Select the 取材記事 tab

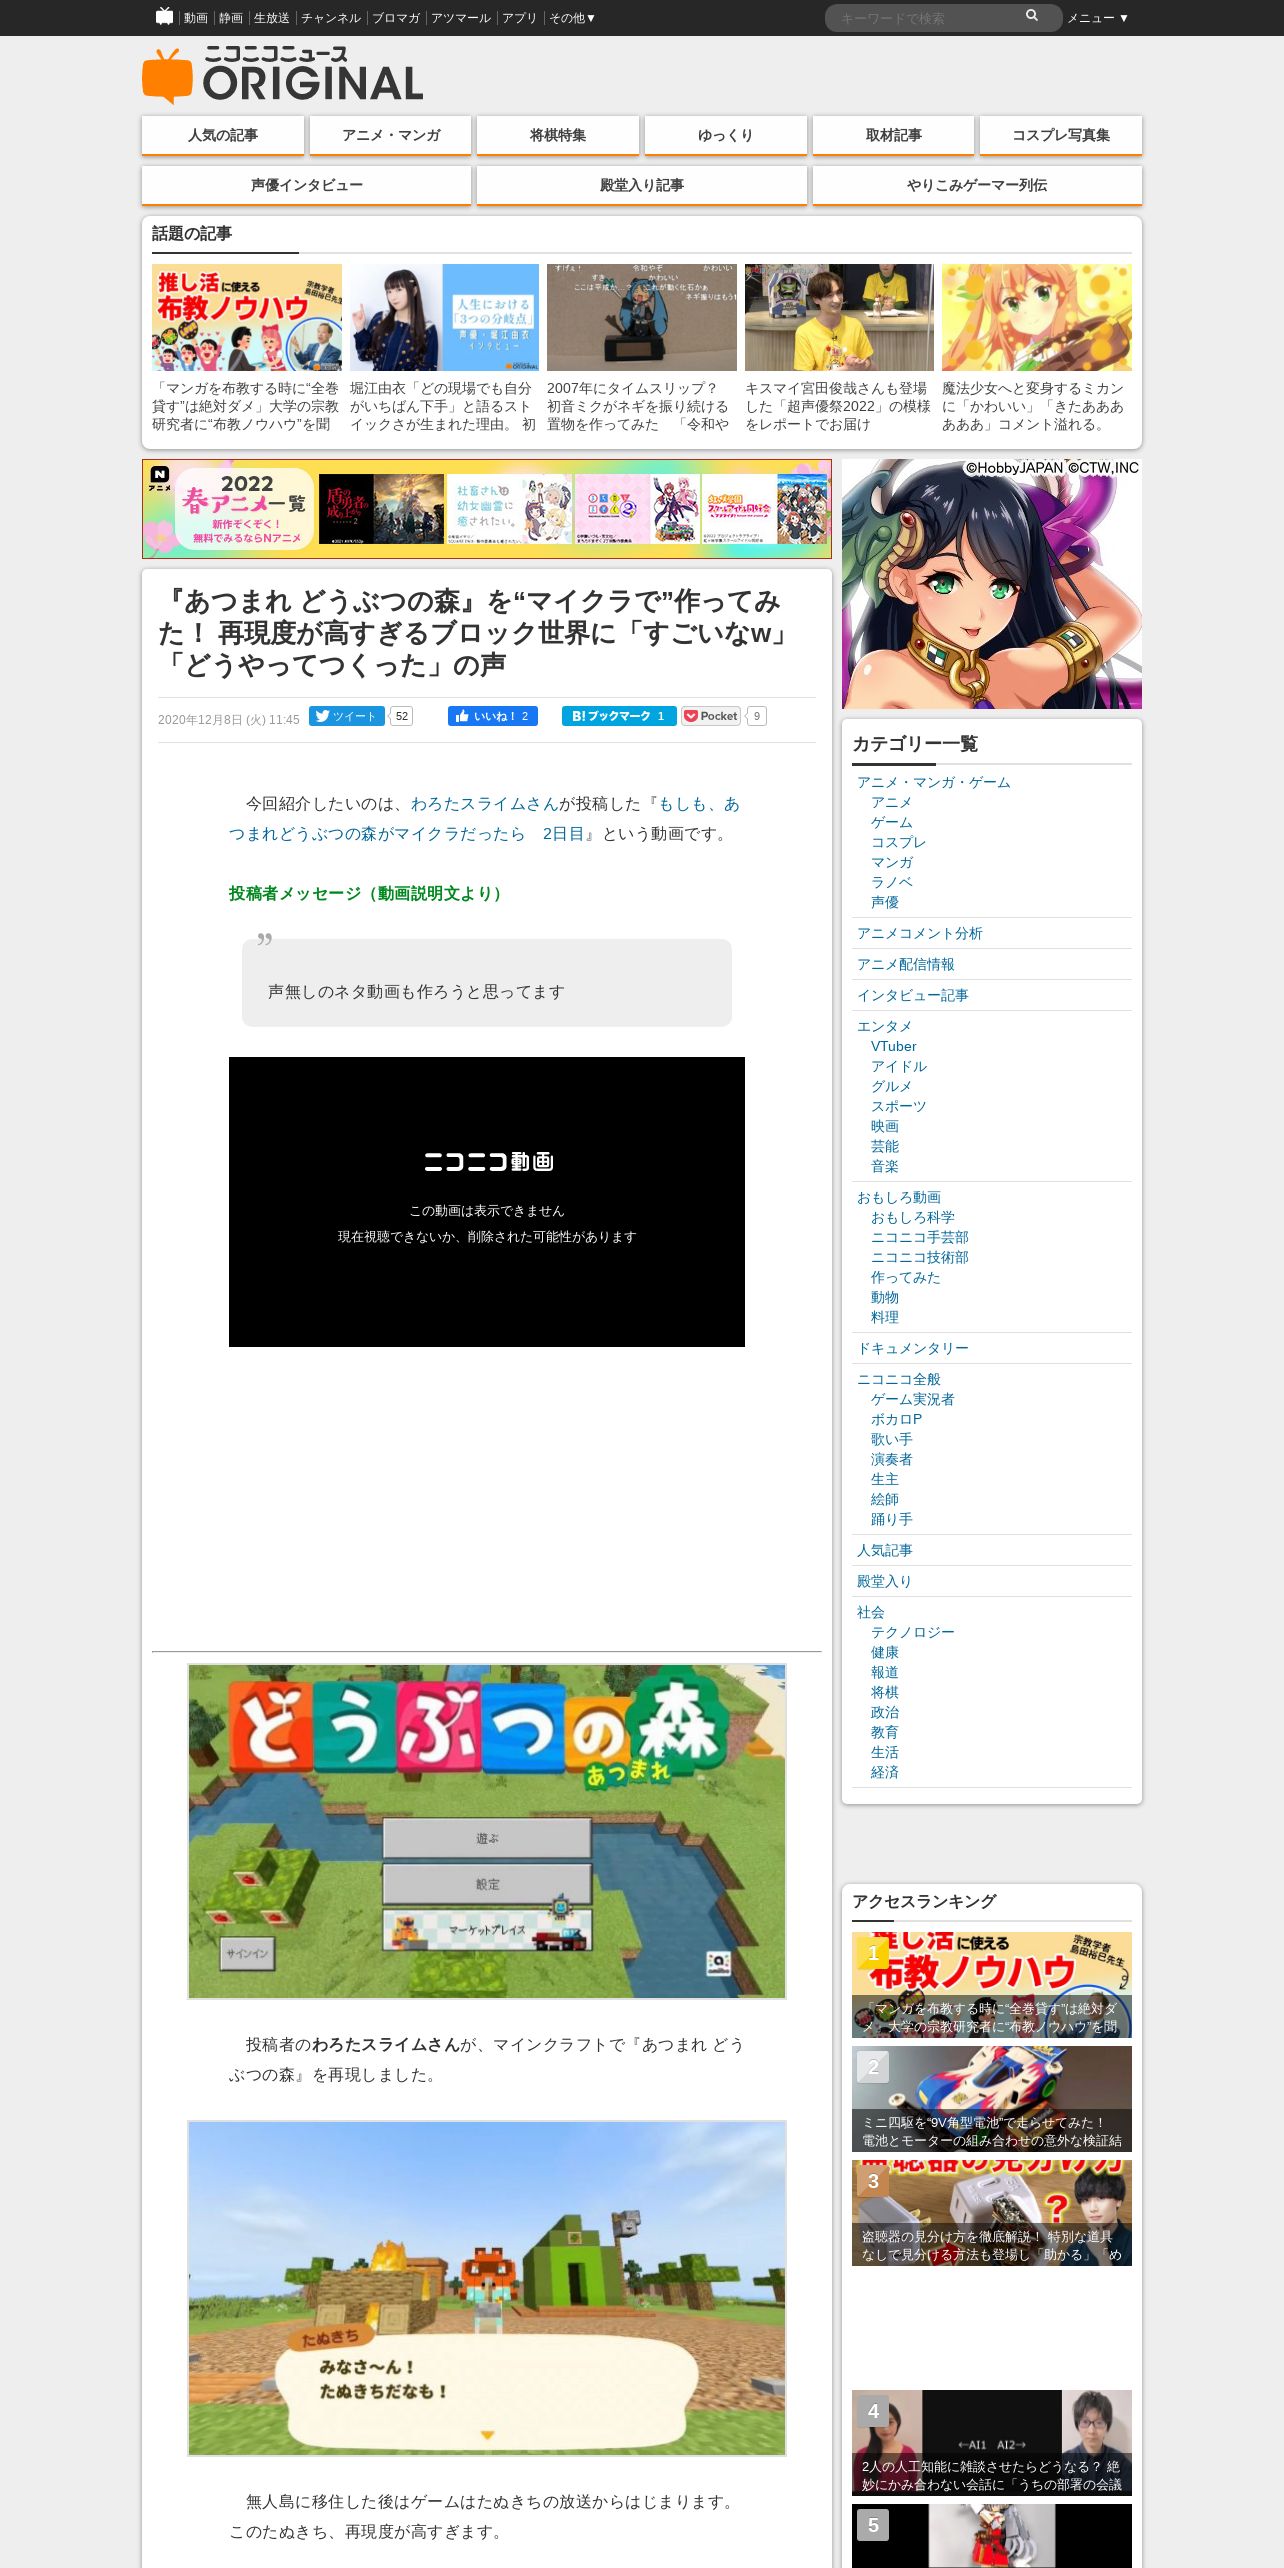click(894, 135)
